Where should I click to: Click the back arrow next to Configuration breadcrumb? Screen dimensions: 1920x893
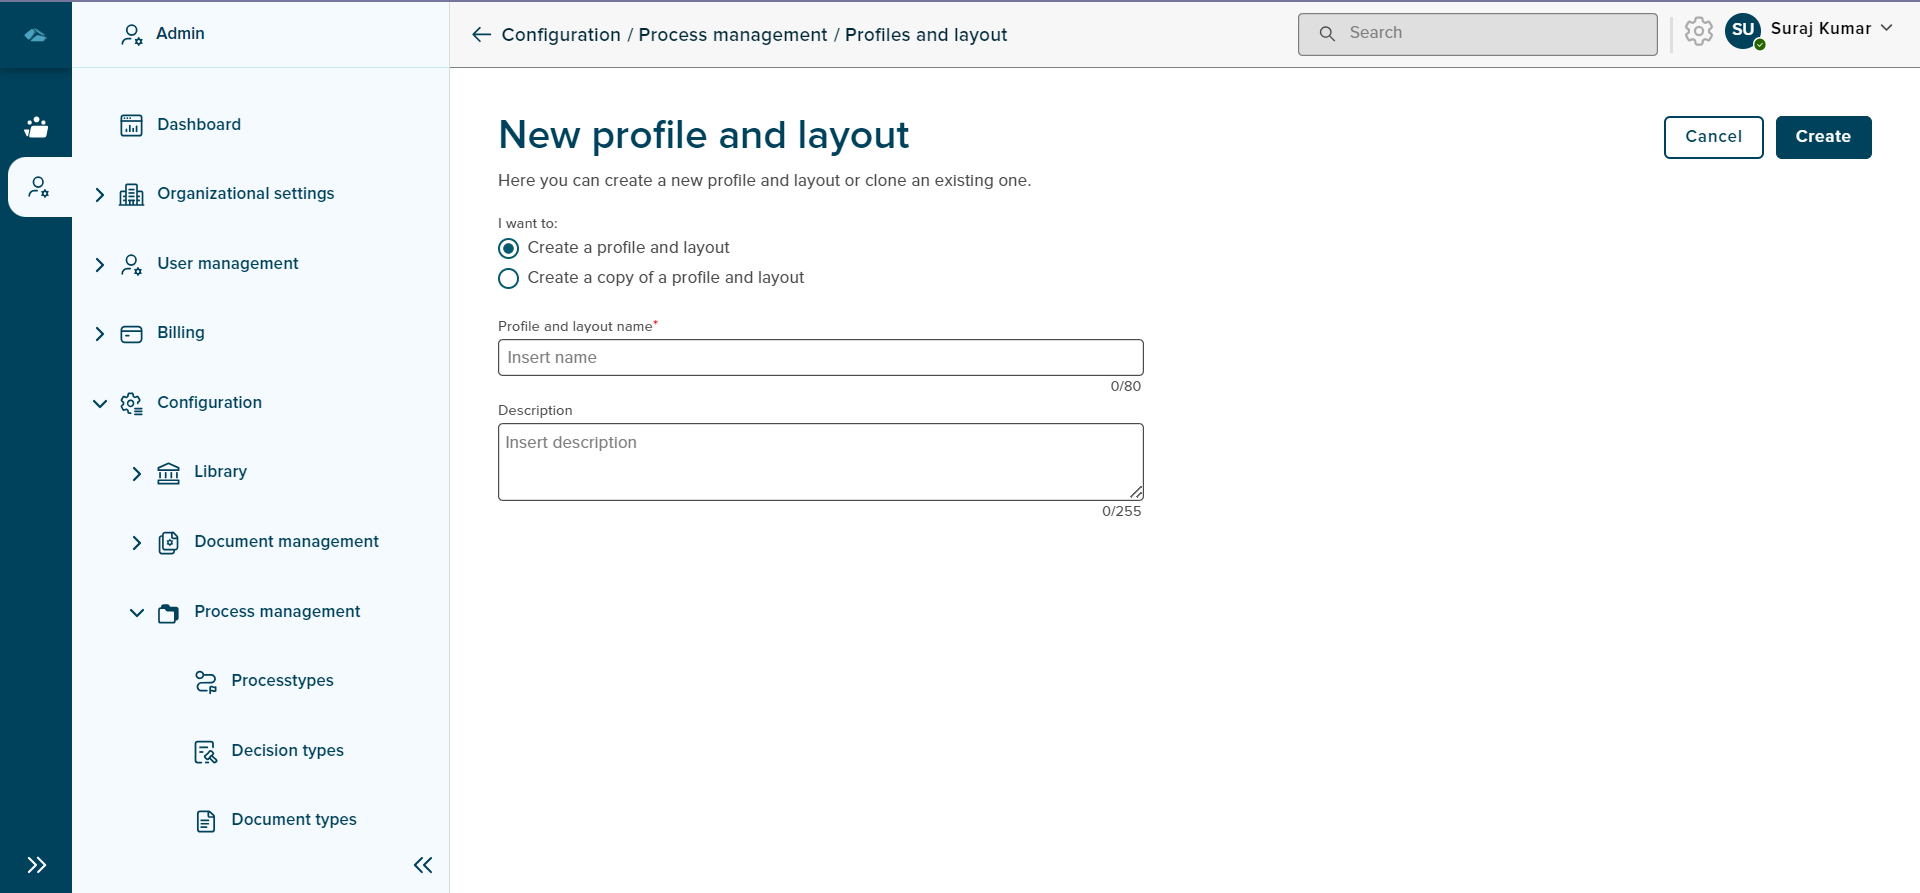click(481, 35)
